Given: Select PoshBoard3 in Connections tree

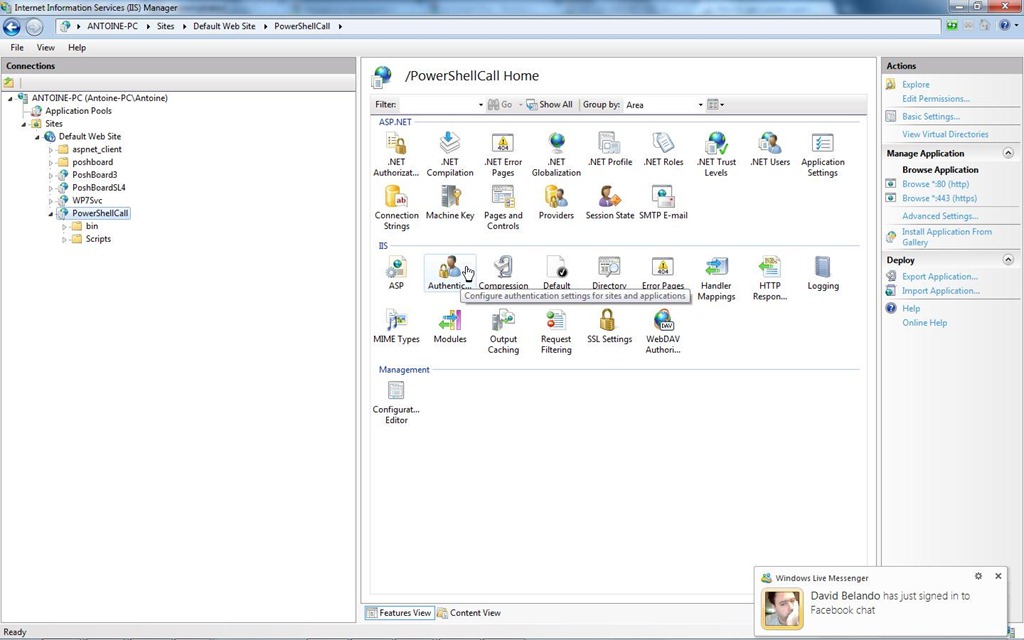Looking at the screenshot, I should [95, 175].
